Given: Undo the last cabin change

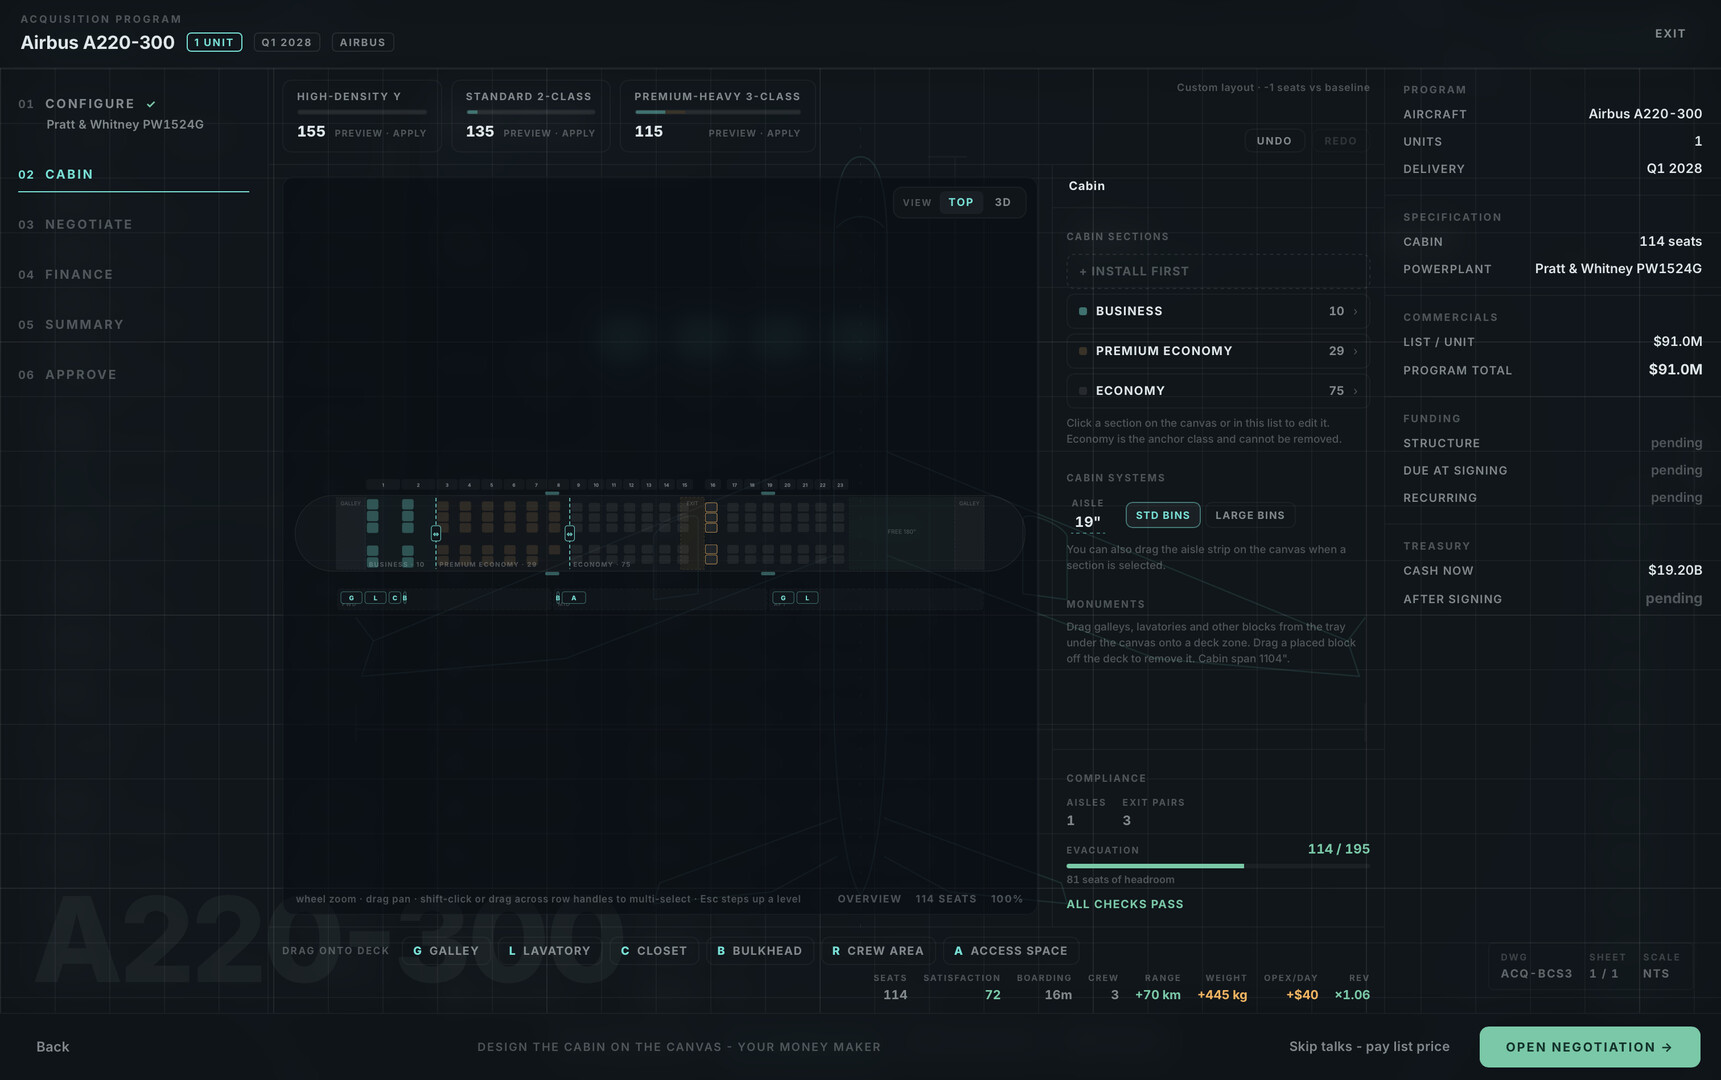Looking at the screenshot, I should [x=1274, y=141].
